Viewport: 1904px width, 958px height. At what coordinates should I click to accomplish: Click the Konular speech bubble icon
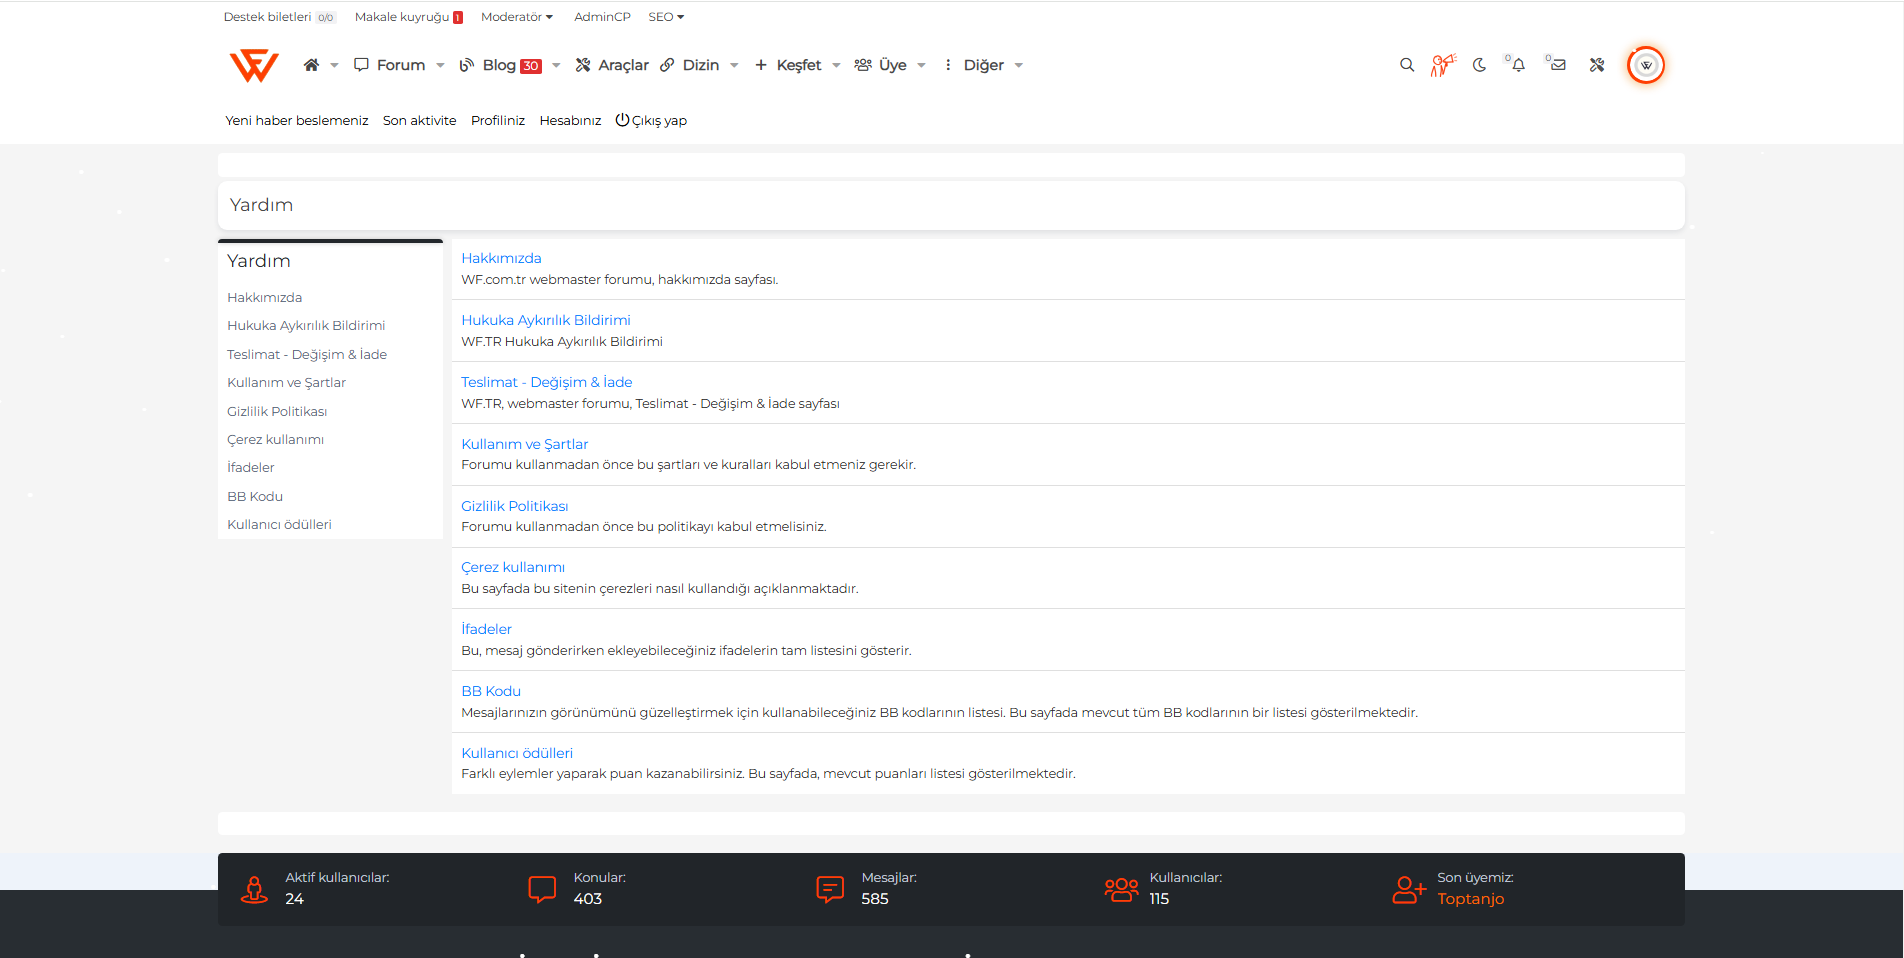pos(542,889)
